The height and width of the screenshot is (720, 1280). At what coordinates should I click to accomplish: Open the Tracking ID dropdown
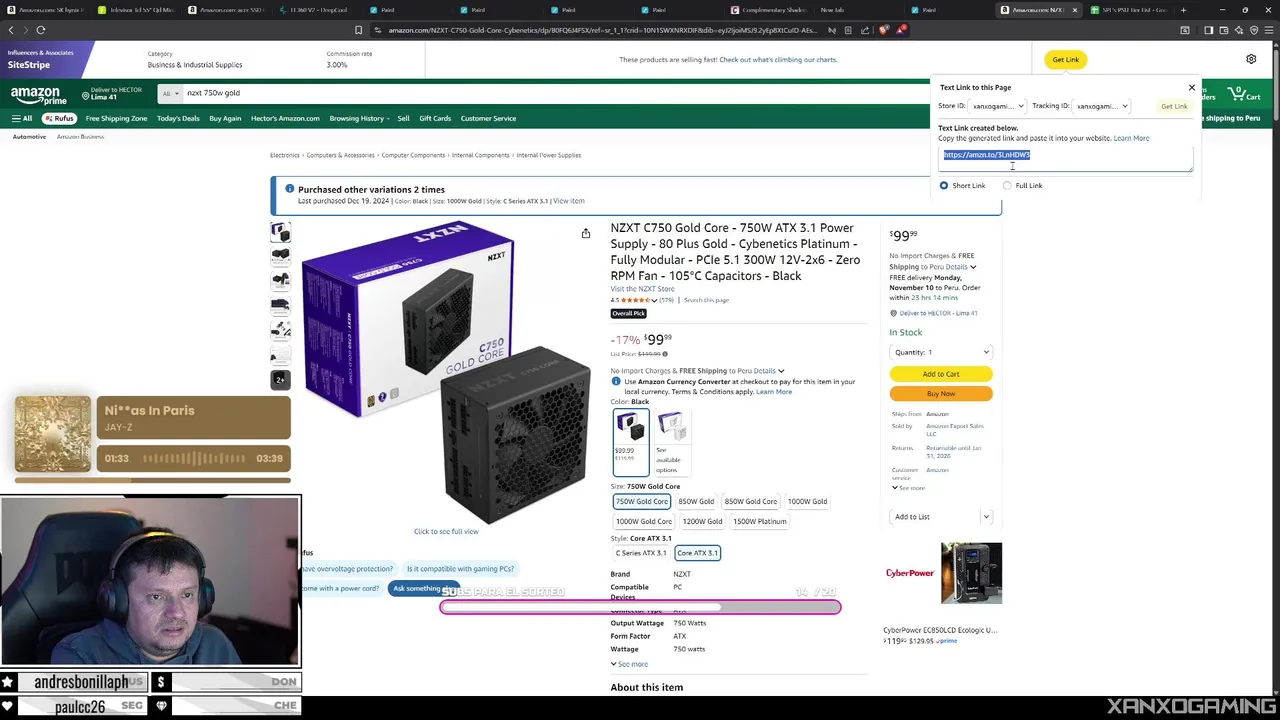[x=1102, y=106]
